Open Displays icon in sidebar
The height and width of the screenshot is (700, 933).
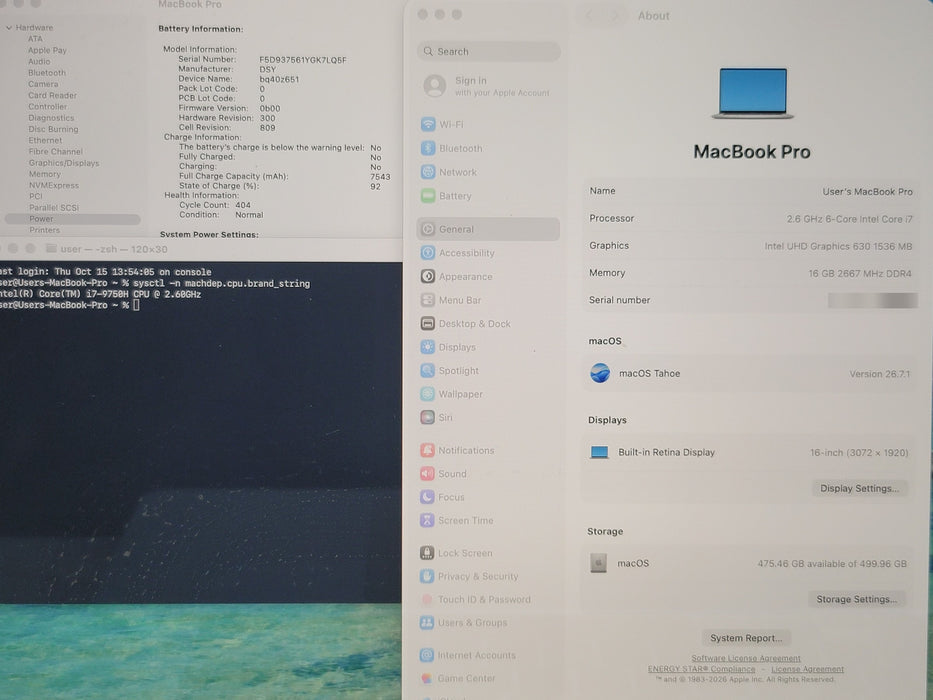point(428,347)
